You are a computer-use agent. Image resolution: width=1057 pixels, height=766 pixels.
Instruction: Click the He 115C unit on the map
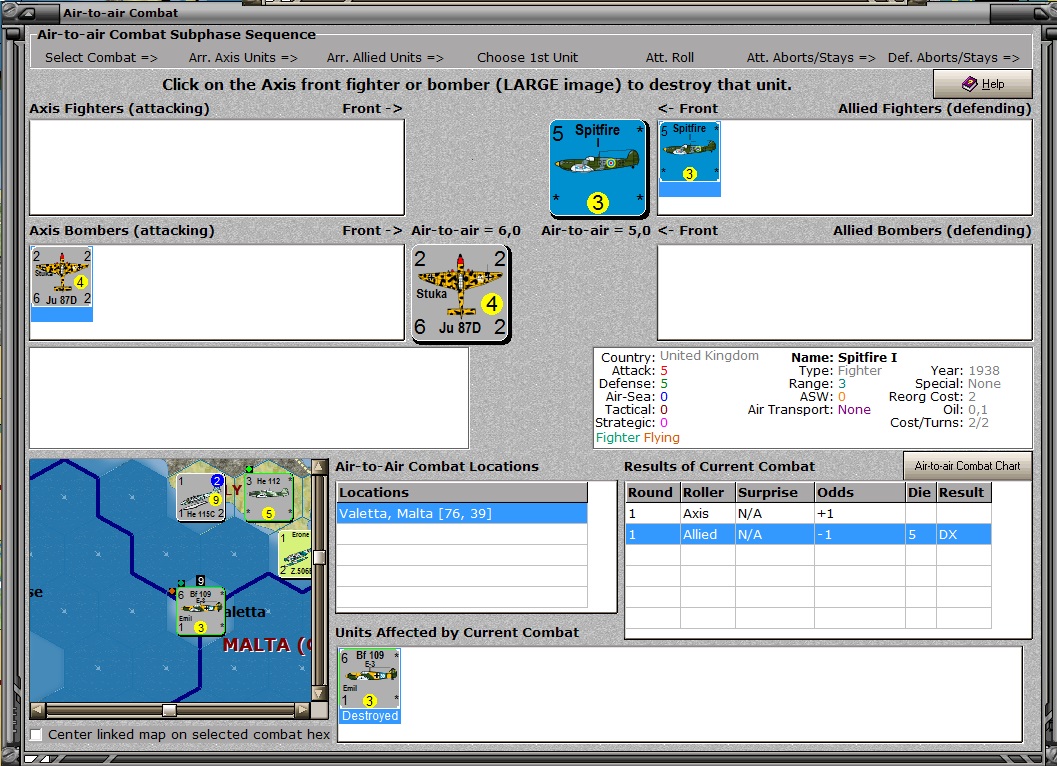[x=201, y=498]
